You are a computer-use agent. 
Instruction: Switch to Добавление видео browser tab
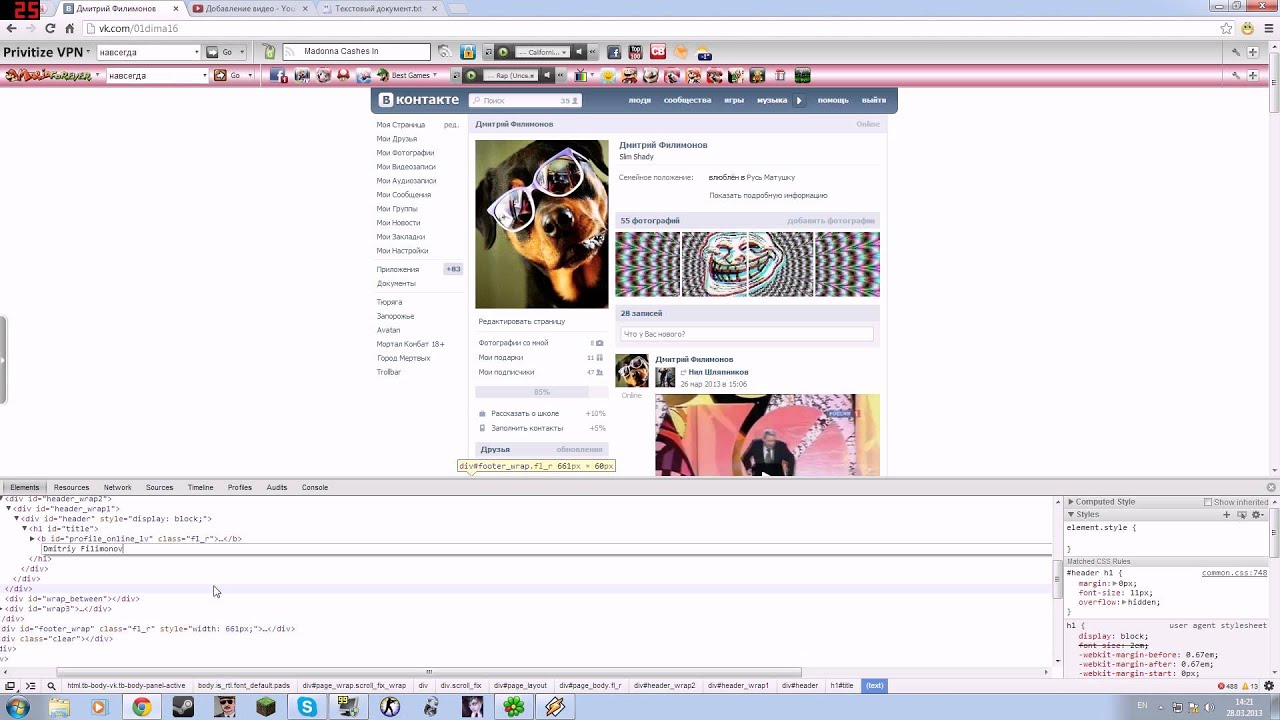[x=250, y=9]
